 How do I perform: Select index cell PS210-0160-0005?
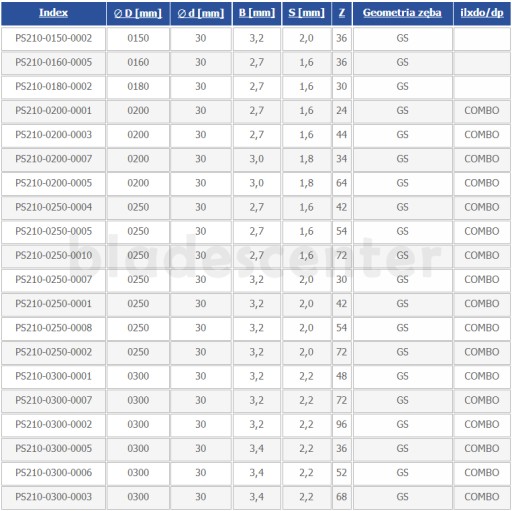tap(53, 62)
